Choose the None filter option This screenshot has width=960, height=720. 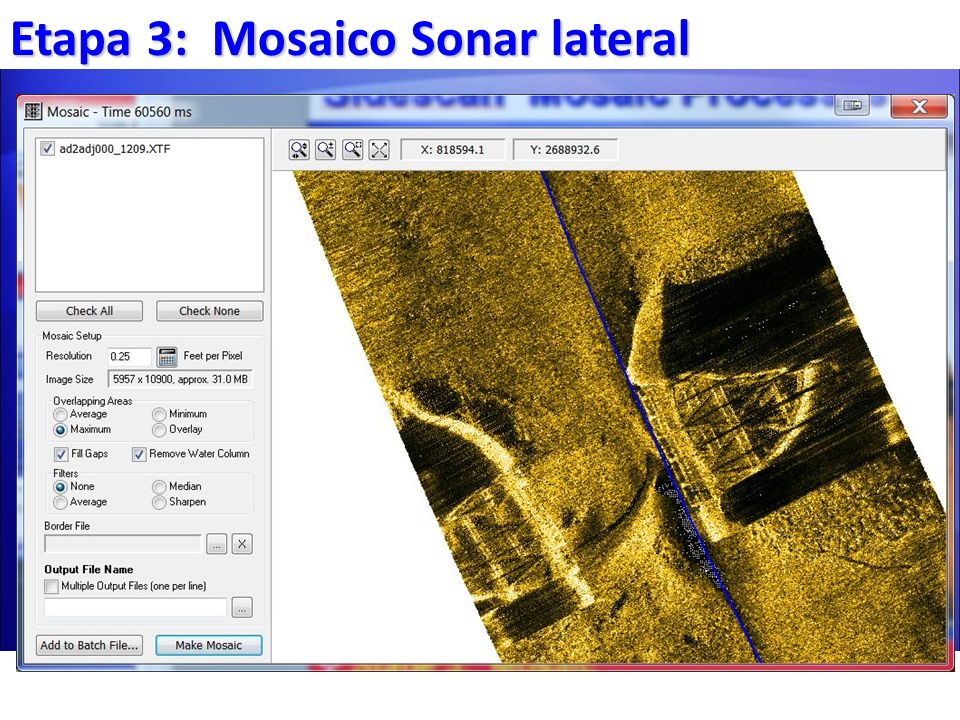click(60, 487)
